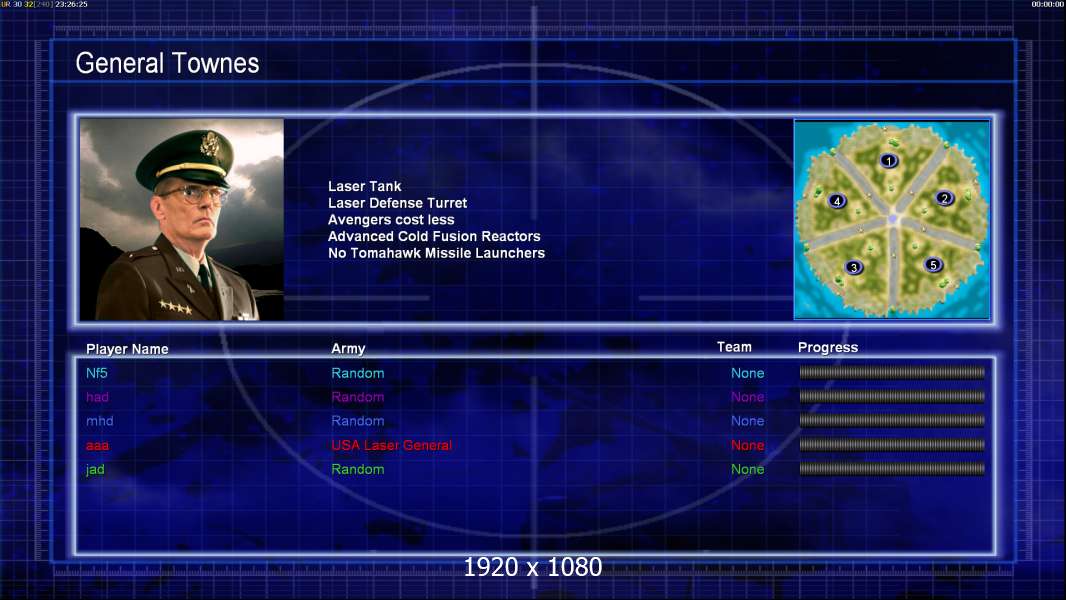Click player name mhd

click(99, 421)
